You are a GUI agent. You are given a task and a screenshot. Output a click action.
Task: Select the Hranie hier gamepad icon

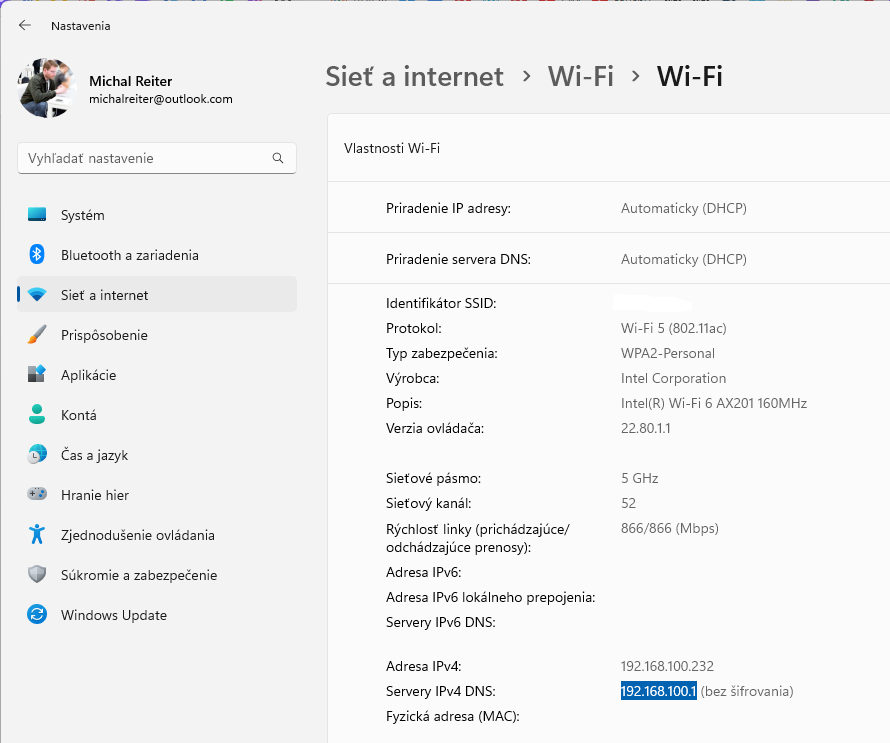37,495
